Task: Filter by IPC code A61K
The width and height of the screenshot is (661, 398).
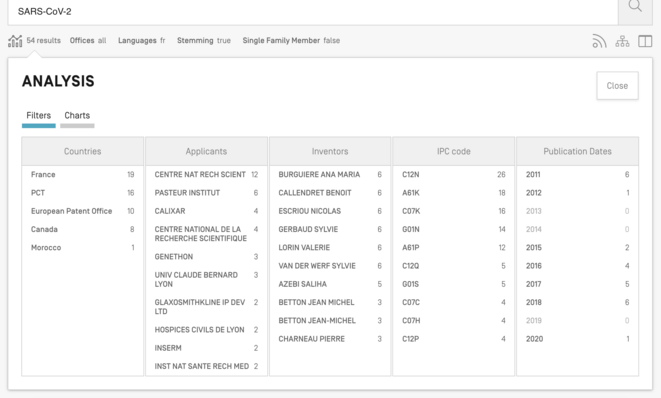Action: tap(454, 193)
